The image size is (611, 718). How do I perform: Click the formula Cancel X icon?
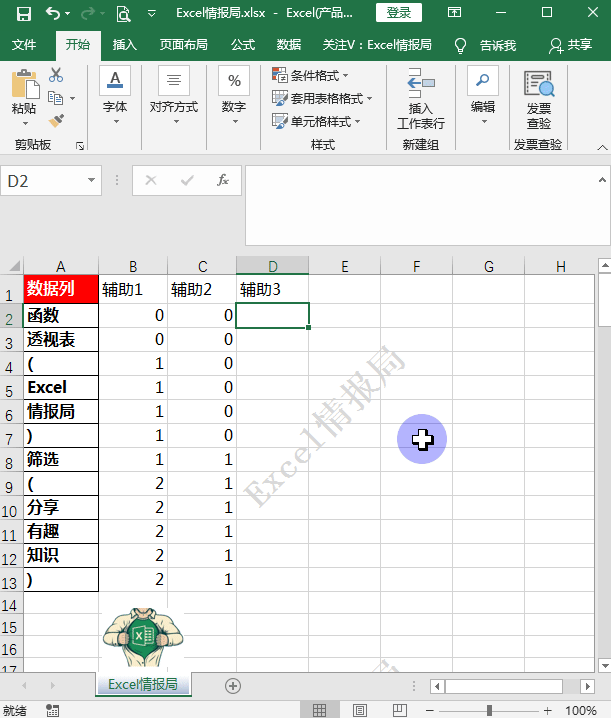pos(151,180)
